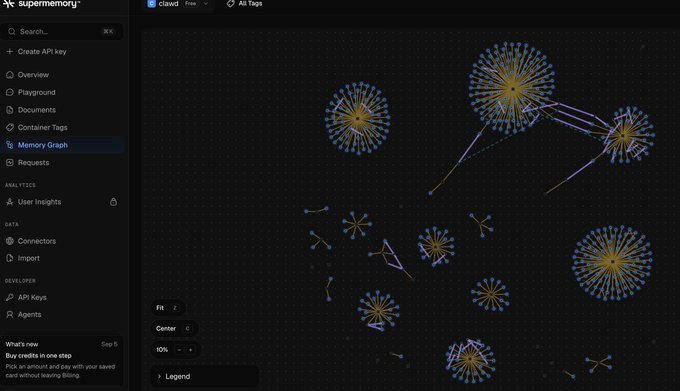The image size is (680, 391).
Task: Open the Import page
Action: (x=63, y=258)
